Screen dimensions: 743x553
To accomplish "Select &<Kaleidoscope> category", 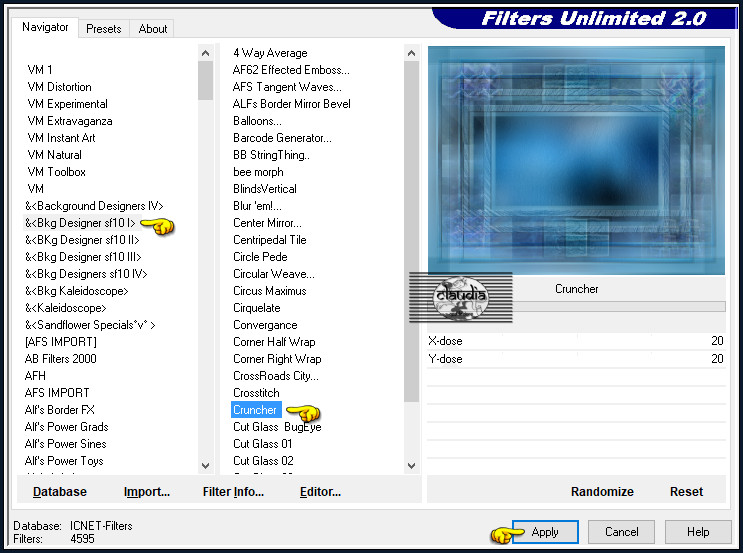I will tap(65, 308).
